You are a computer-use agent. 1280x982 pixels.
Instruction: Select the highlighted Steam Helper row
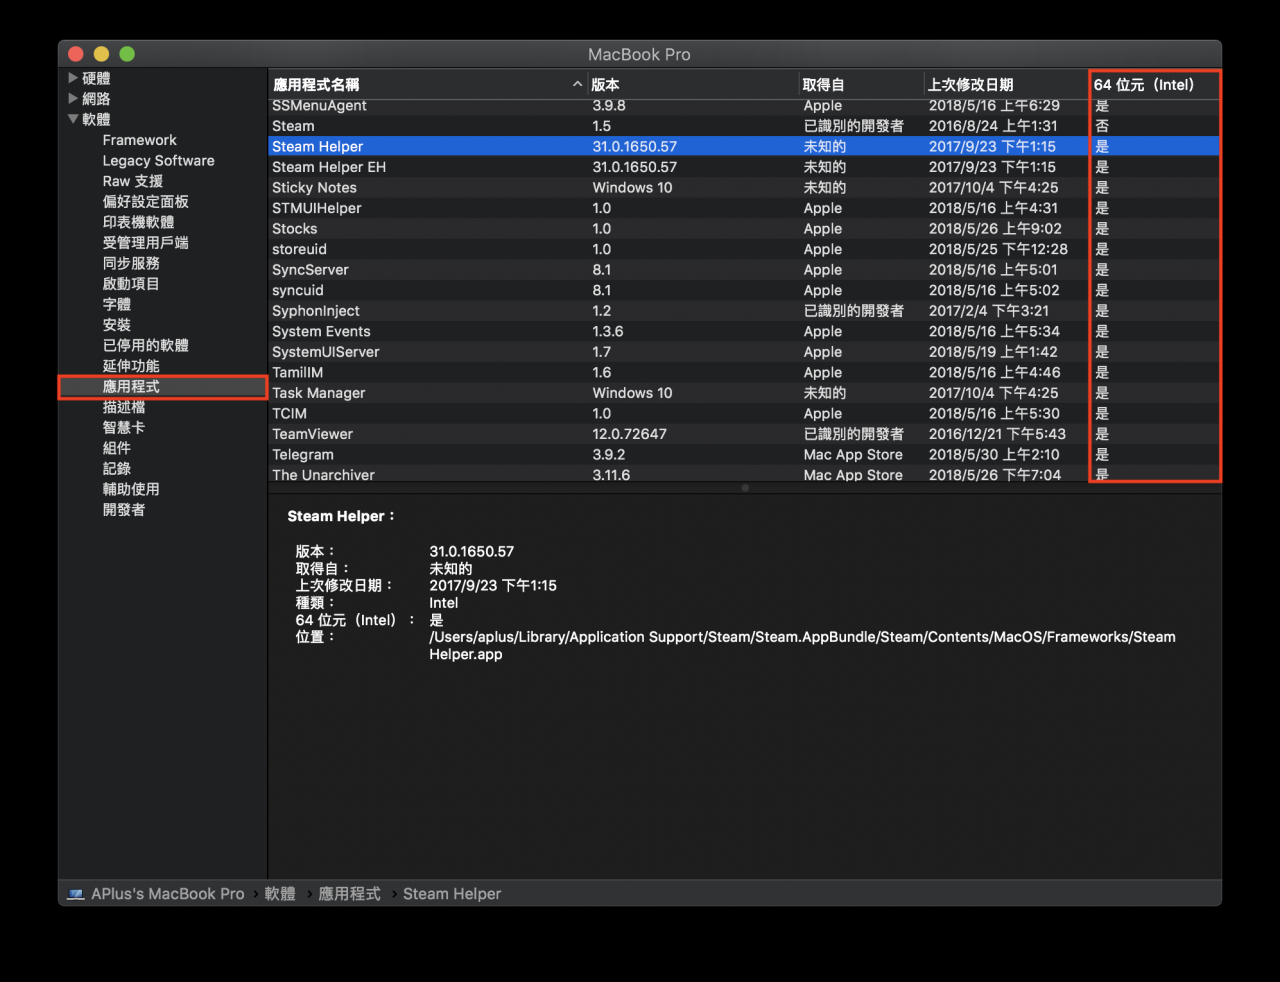click(744, 146)
